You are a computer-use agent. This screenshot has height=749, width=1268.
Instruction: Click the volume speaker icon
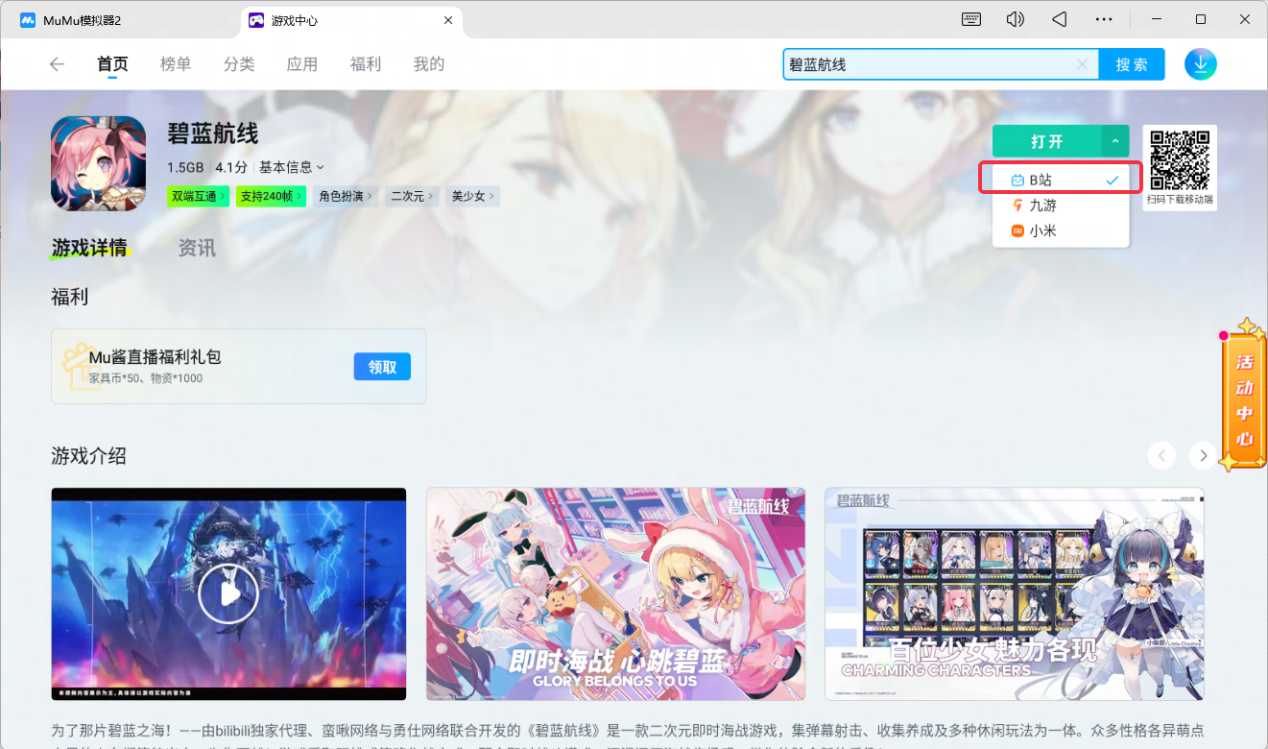coord(1015,19)
